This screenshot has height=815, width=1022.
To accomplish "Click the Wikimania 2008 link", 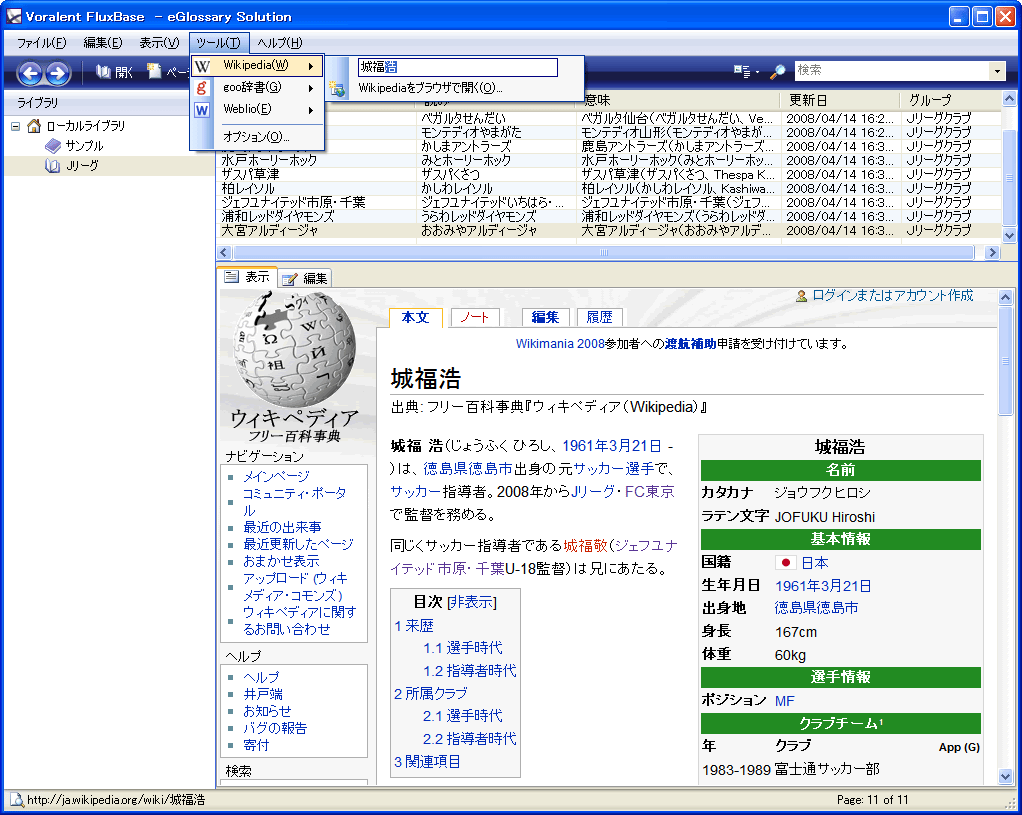I will (x=561, y=344).
